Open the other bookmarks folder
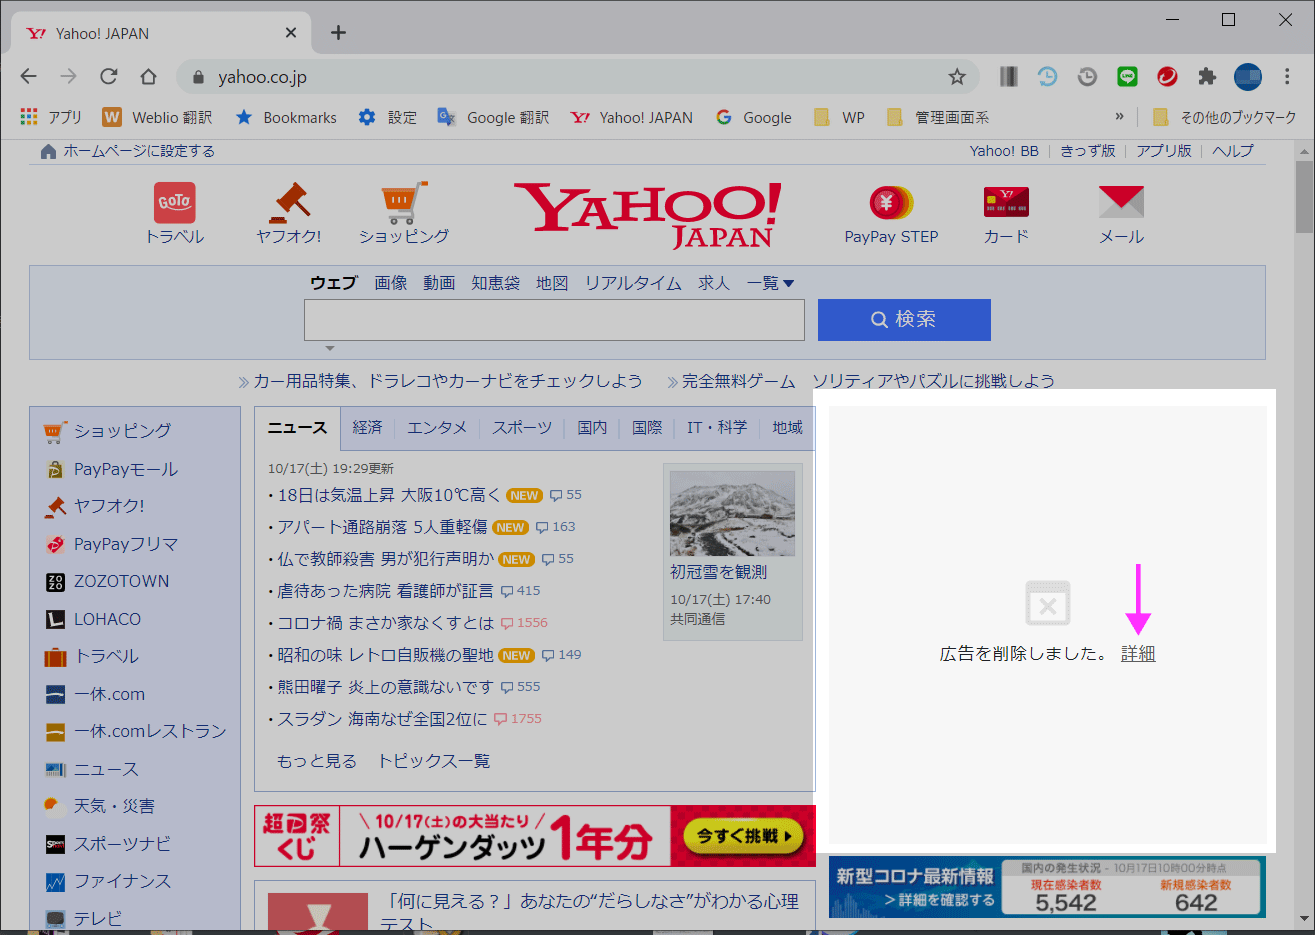The height and width of the screenshot is (935, 1315). pos(1225,117)
